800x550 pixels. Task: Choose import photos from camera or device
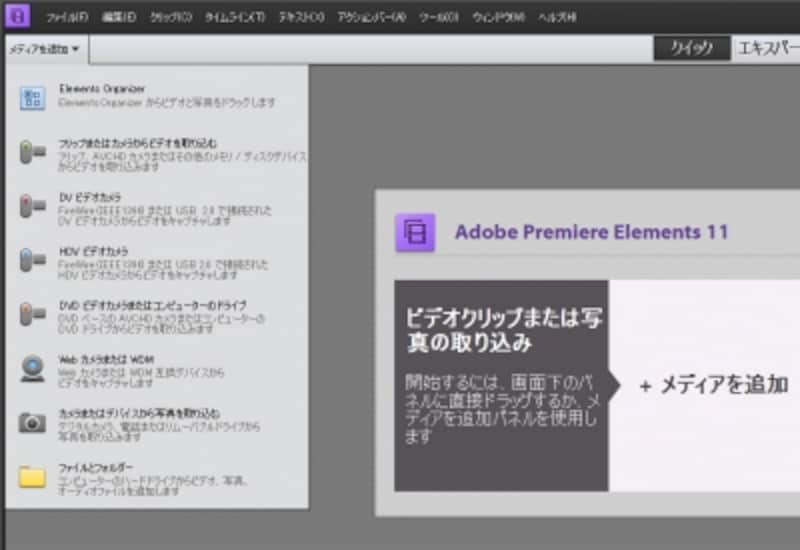tap(159, 425)
